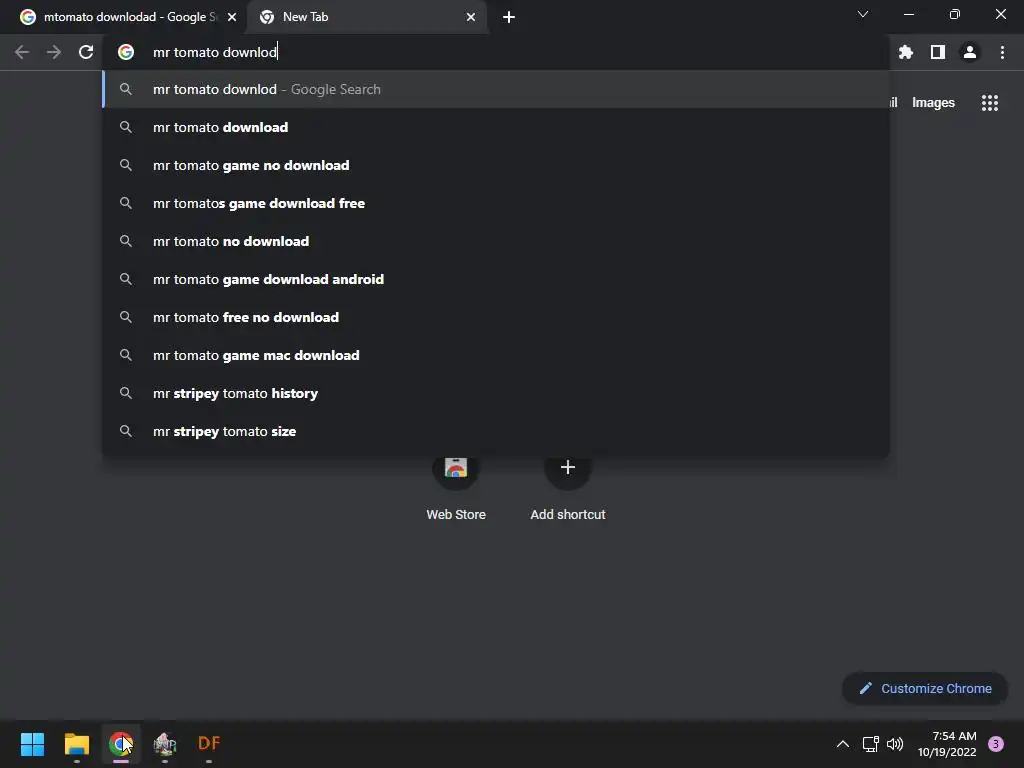This screenshot has height=768, width=1024.
Task: Open the Google apps grid
Action: click(989, 103)
